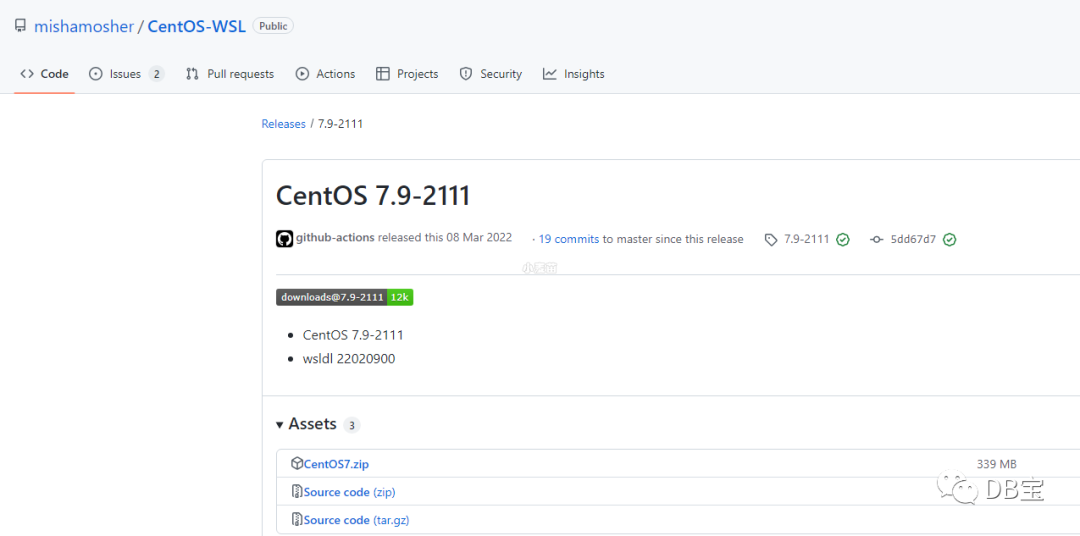Click the verified check icon next to 5dd67d7

[950, 240]
